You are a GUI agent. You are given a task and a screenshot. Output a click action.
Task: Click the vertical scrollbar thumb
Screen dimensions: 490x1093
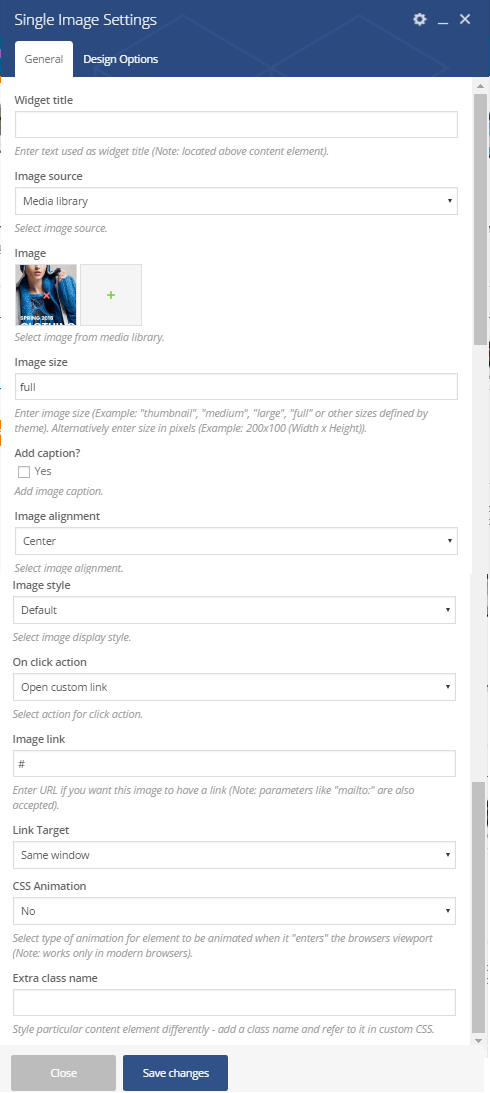coord(480,219)
